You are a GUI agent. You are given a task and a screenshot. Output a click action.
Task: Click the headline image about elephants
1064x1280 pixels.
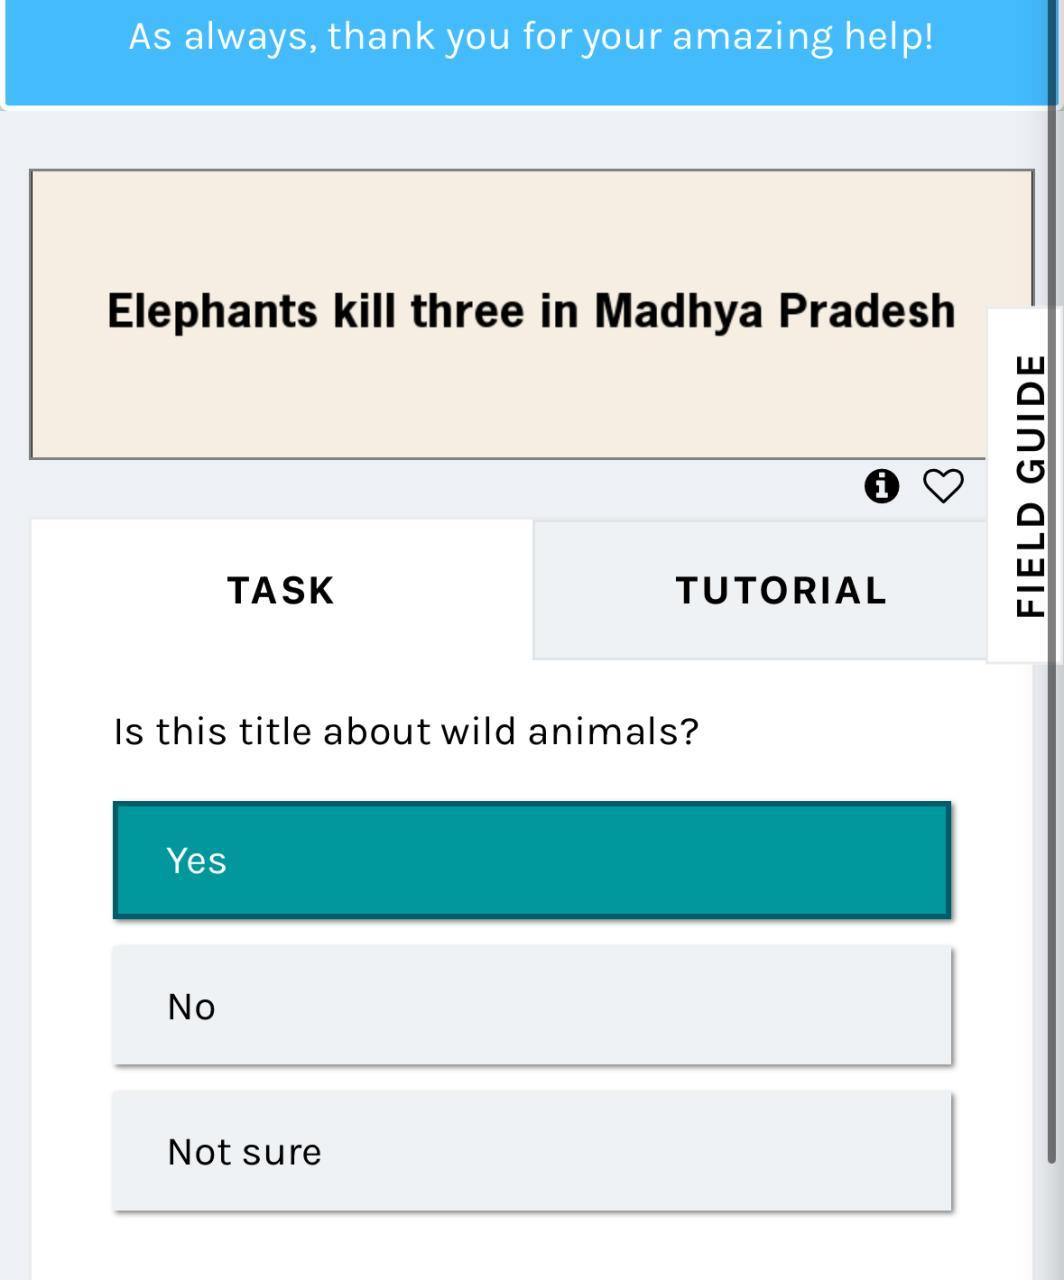click(x=532, y=314)
